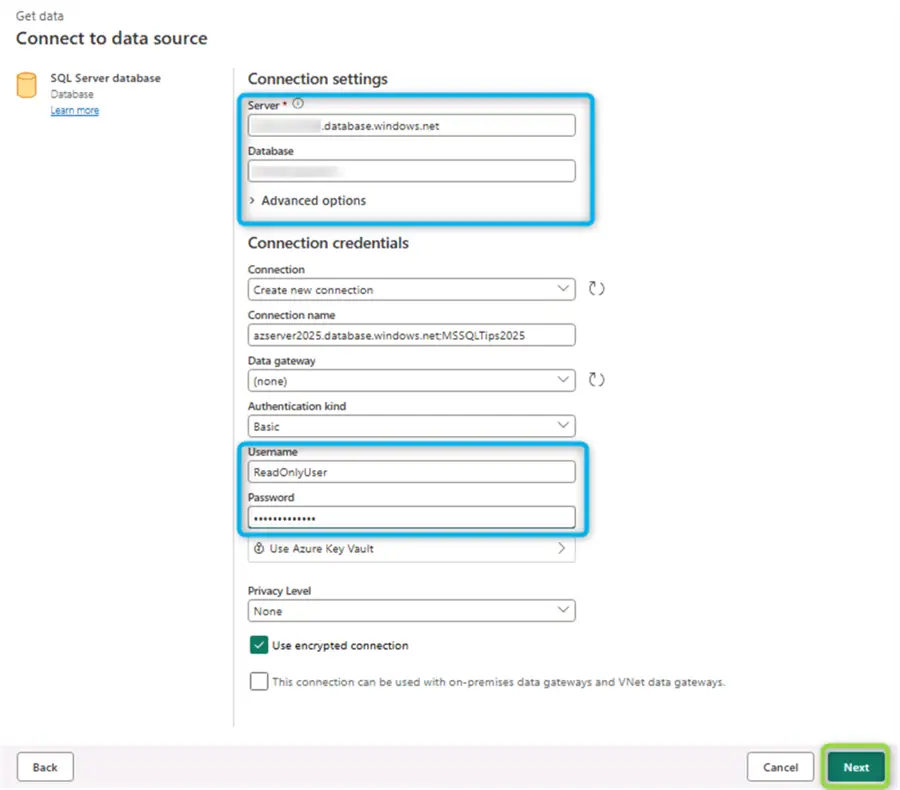Click the Connection credentials heading
This screenshot has height=790, width=900.
coord(328,243)
